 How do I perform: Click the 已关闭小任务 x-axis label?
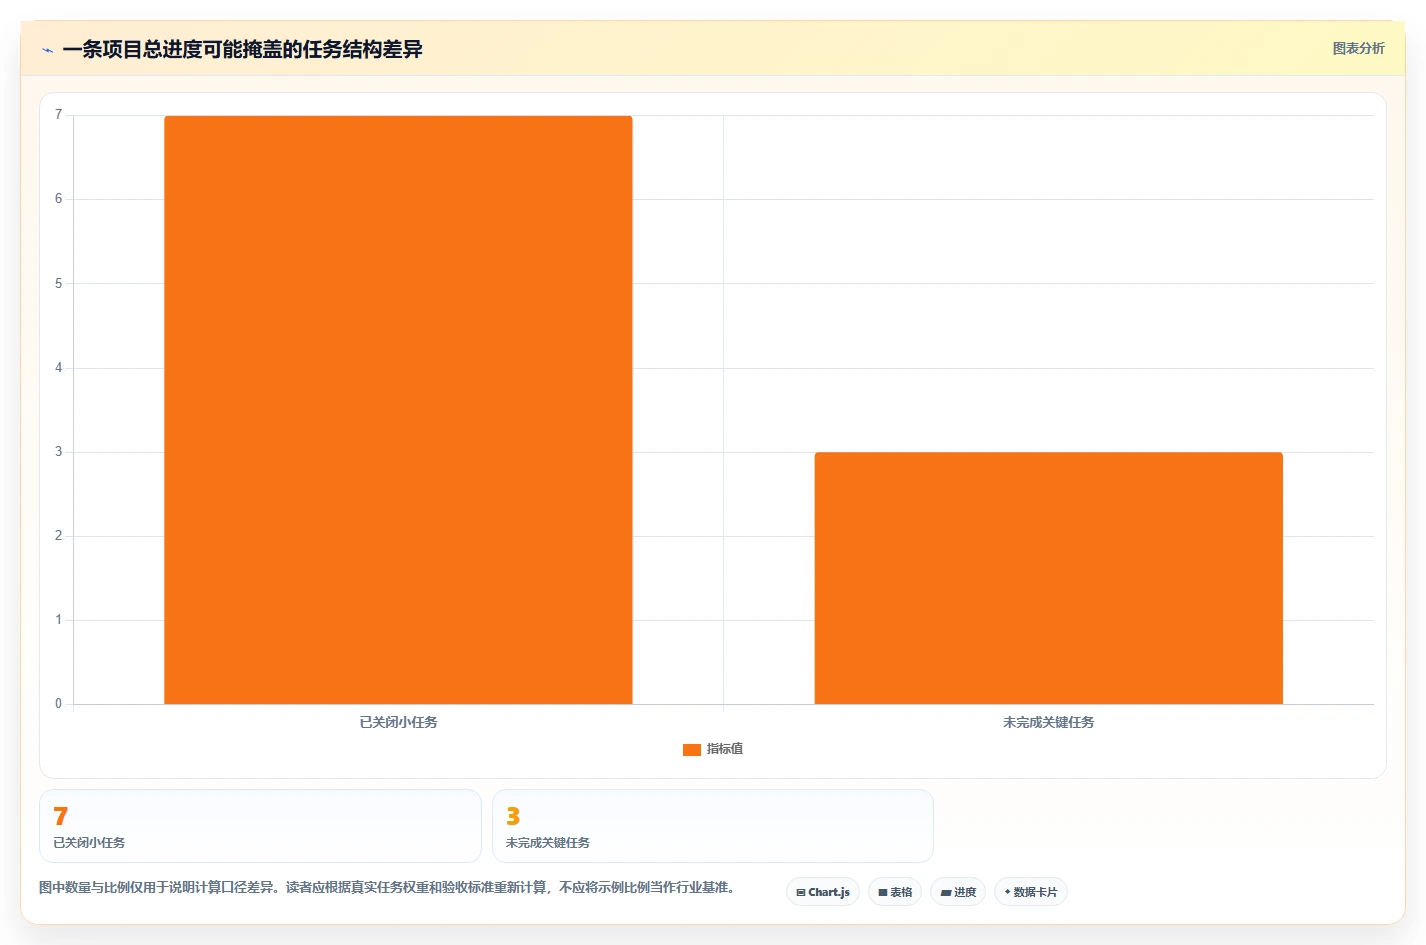click(398, 722)
